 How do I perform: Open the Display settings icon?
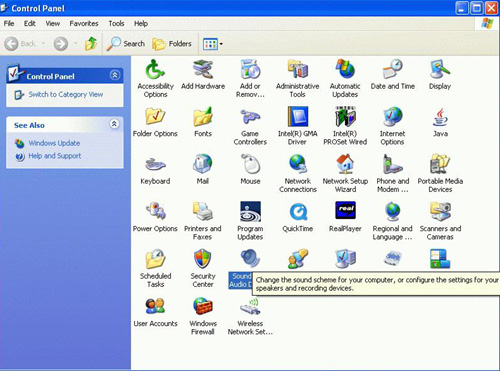coord(440,70)
